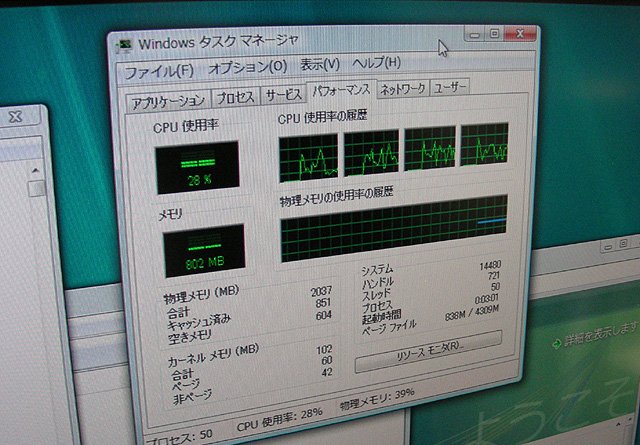Switch to the アプリケーション tab
640x445 pixels.
[168, 101]
